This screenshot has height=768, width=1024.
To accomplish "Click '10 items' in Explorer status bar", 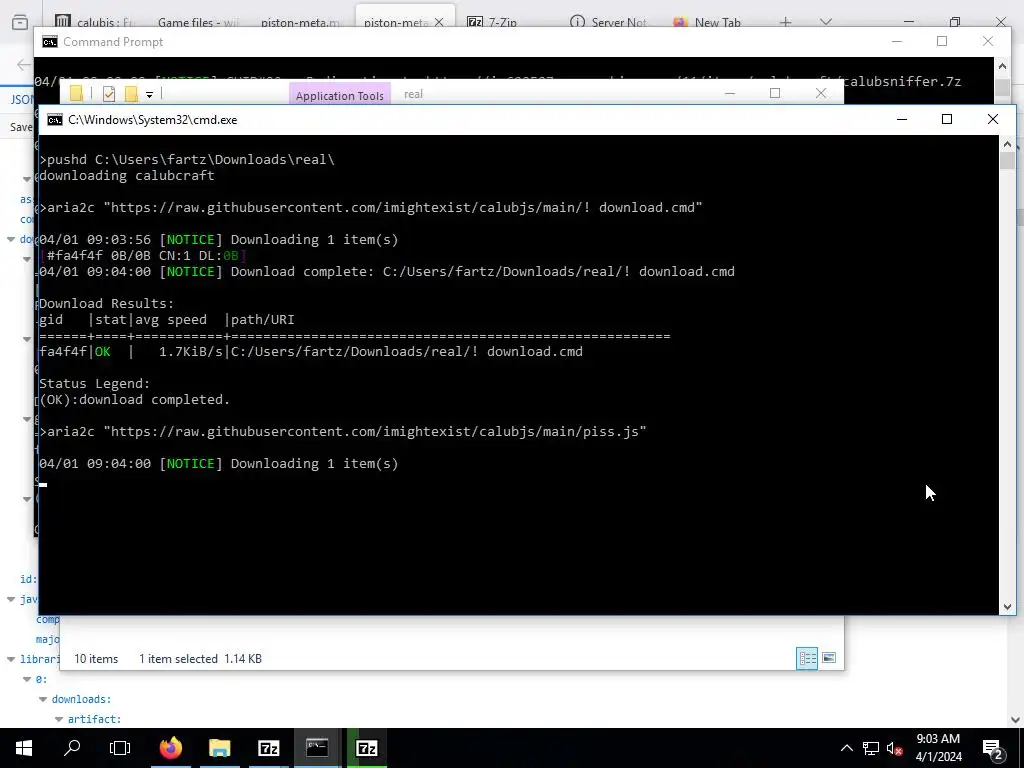I will point(96,659).
